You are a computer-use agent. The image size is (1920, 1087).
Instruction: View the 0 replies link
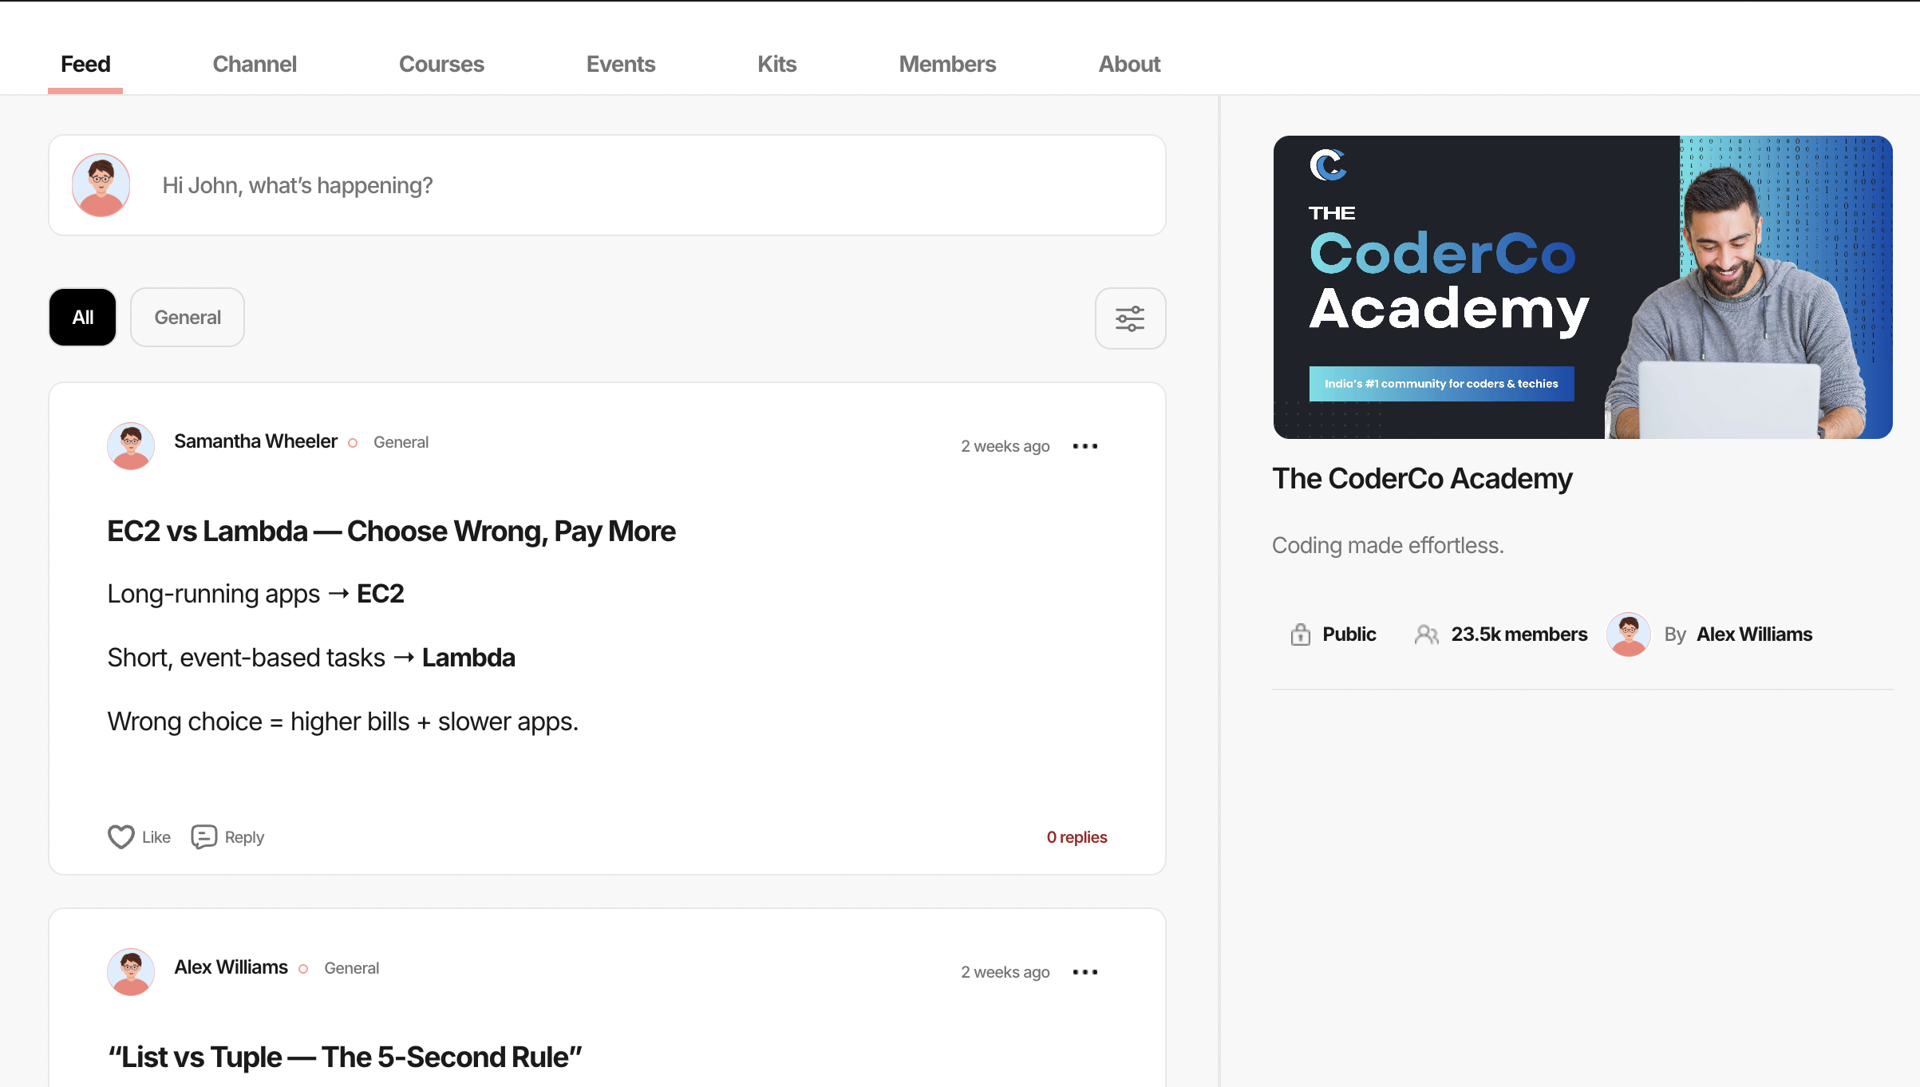[1076, 837]
